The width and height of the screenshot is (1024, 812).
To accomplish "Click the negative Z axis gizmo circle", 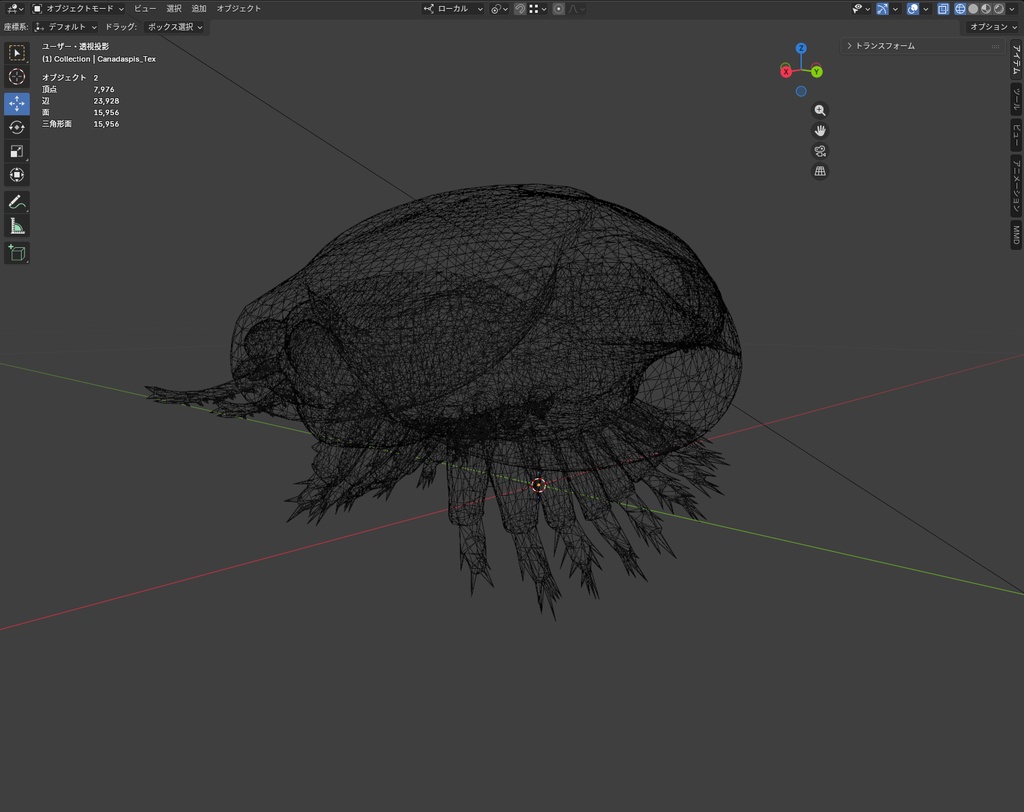I will click(801, 91).
